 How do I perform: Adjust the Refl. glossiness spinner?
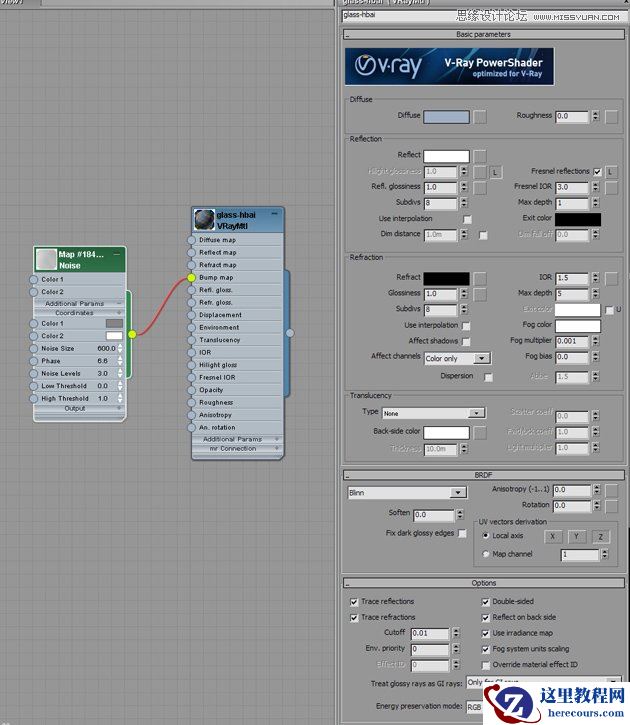[464, 187]
